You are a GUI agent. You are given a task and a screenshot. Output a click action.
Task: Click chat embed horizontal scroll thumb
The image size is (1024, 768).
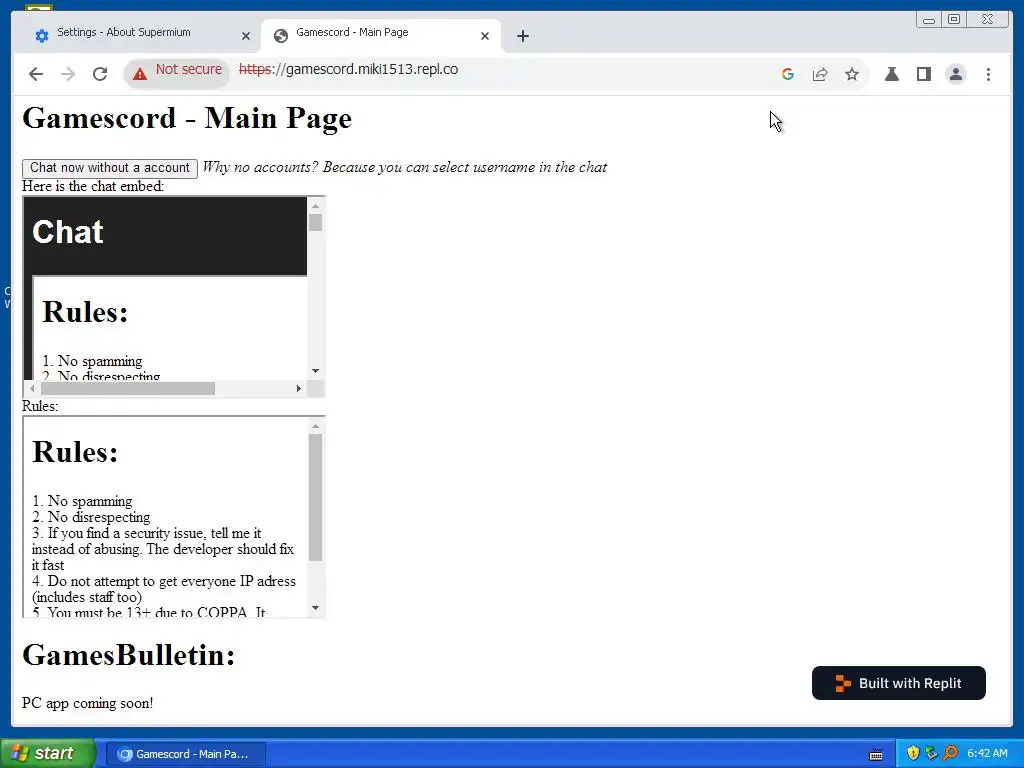click(x=127, y=389)
